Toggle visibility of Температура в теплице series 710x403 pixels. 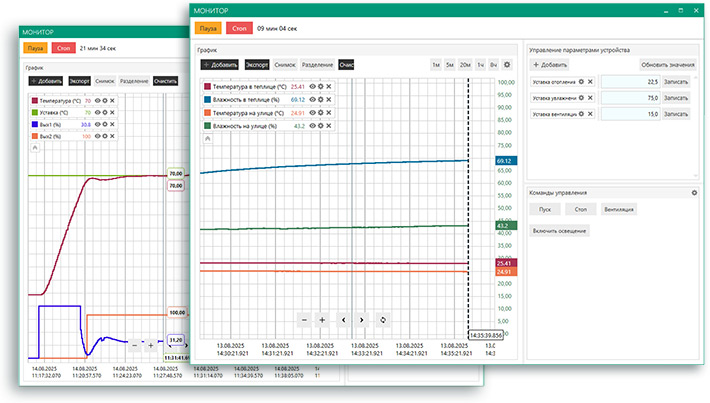(312, 86)
